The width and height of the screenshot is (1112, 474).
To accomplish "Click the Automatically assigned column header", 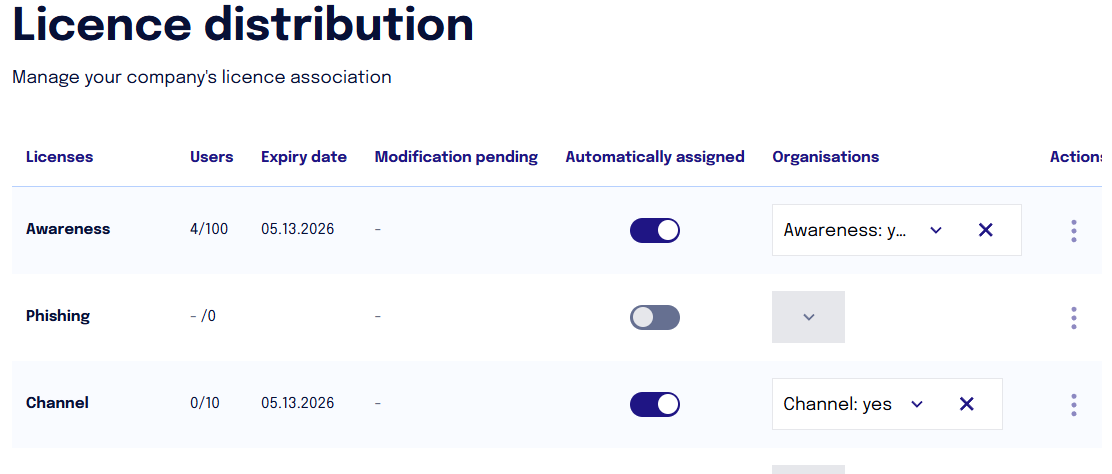I will 655,157.
